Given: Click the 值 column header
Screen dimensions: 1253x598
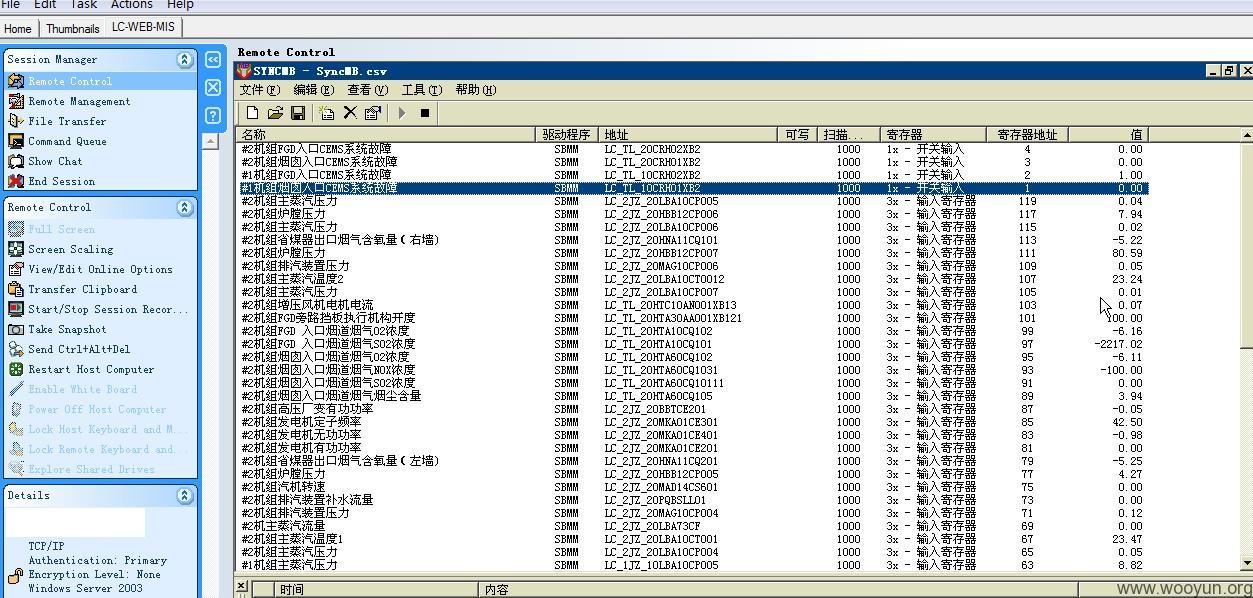Looking at the screenshot, I should pyautogui.click(x=1109, y=134).
